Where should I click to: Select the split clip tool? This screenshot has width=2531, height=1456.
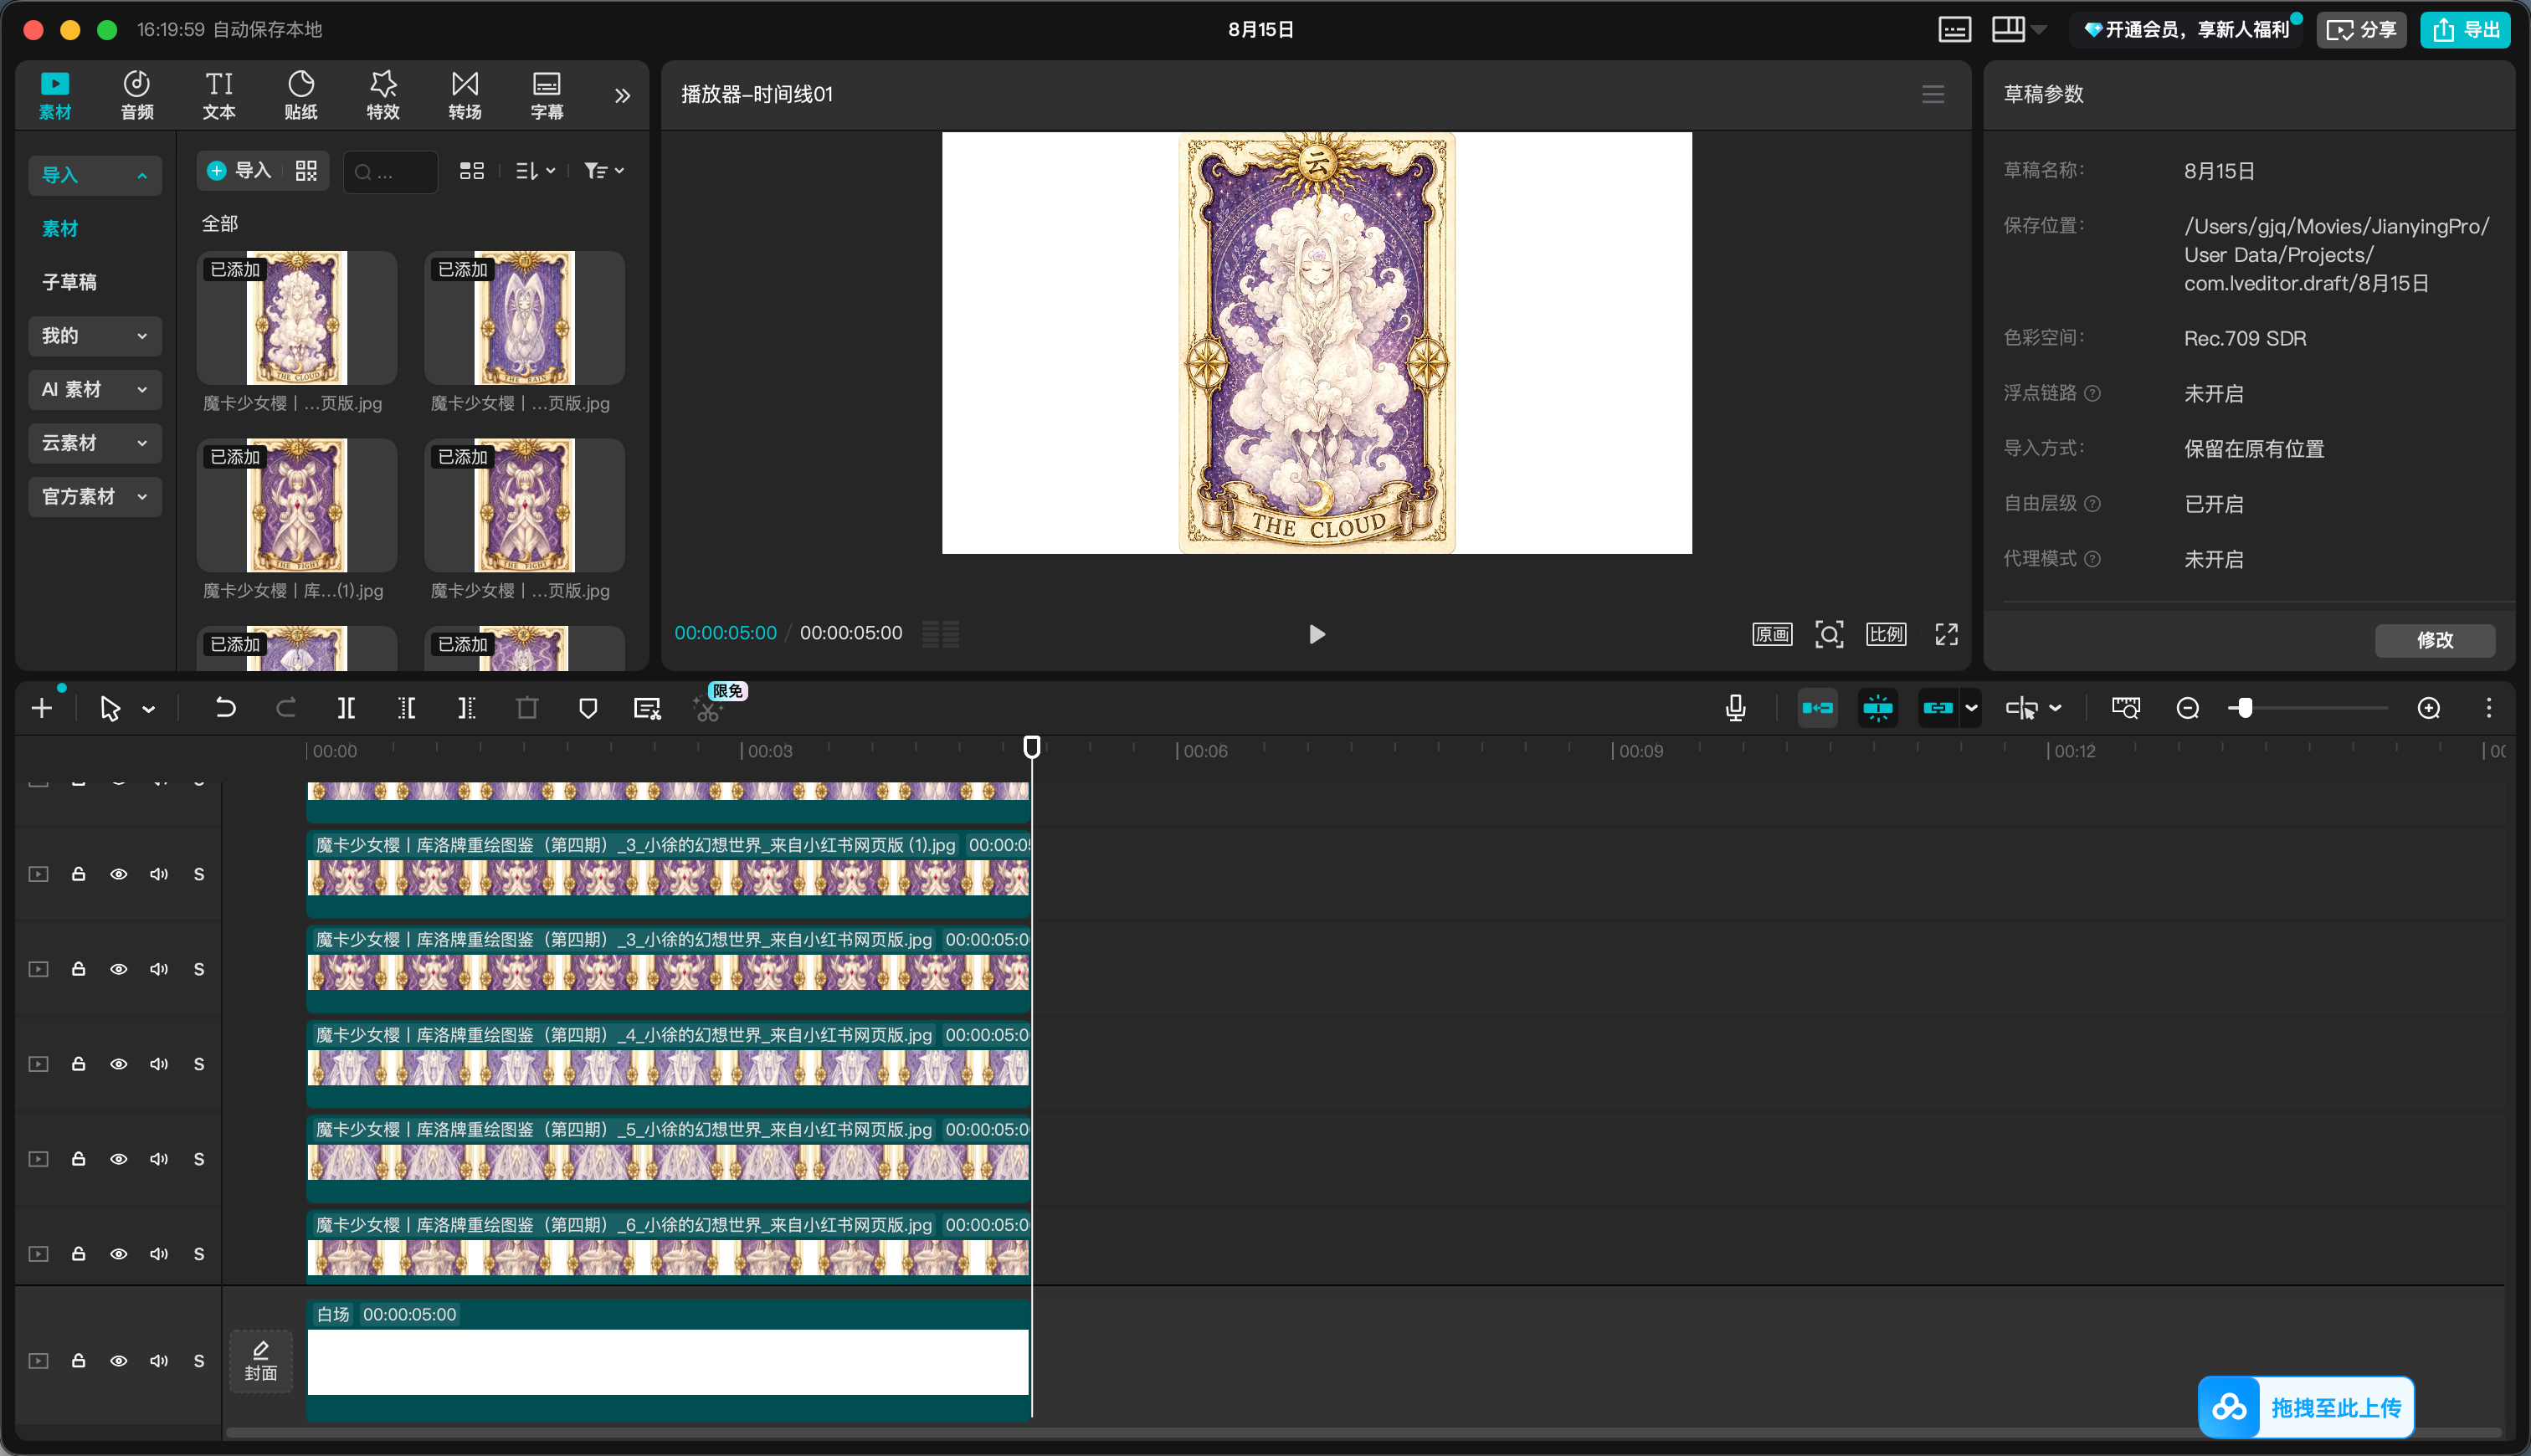pos(346,708)
